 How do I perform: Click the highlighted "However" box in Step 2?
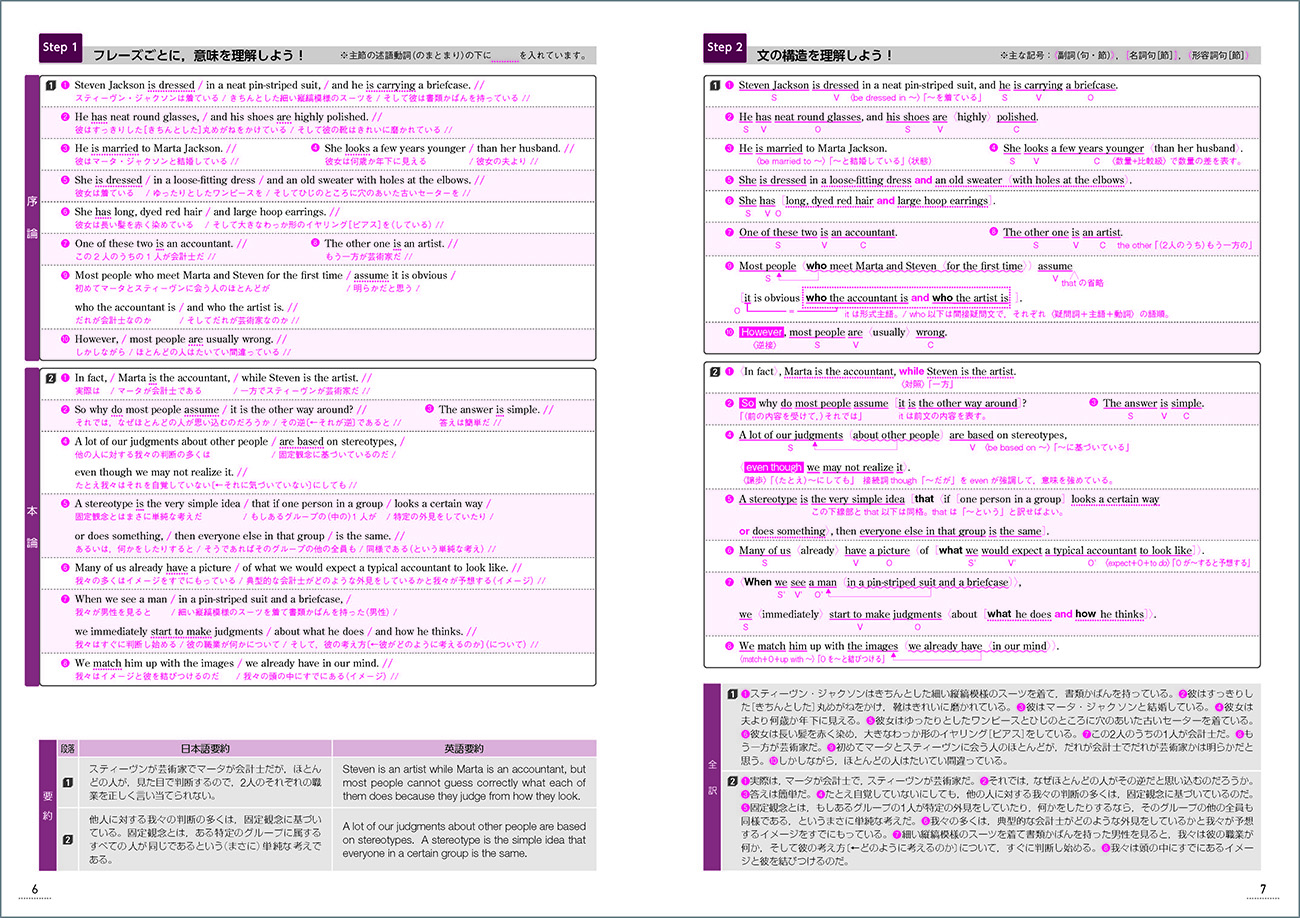[762, 332]
